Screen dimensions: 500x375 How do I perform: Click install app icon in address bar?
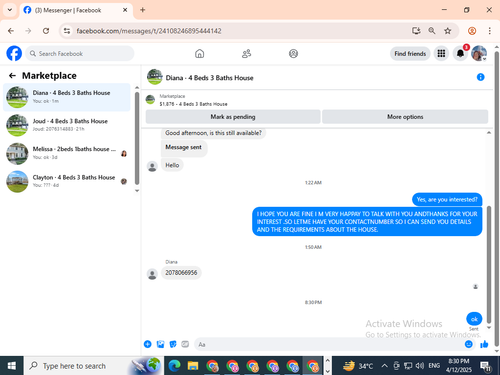pos(416,31)
